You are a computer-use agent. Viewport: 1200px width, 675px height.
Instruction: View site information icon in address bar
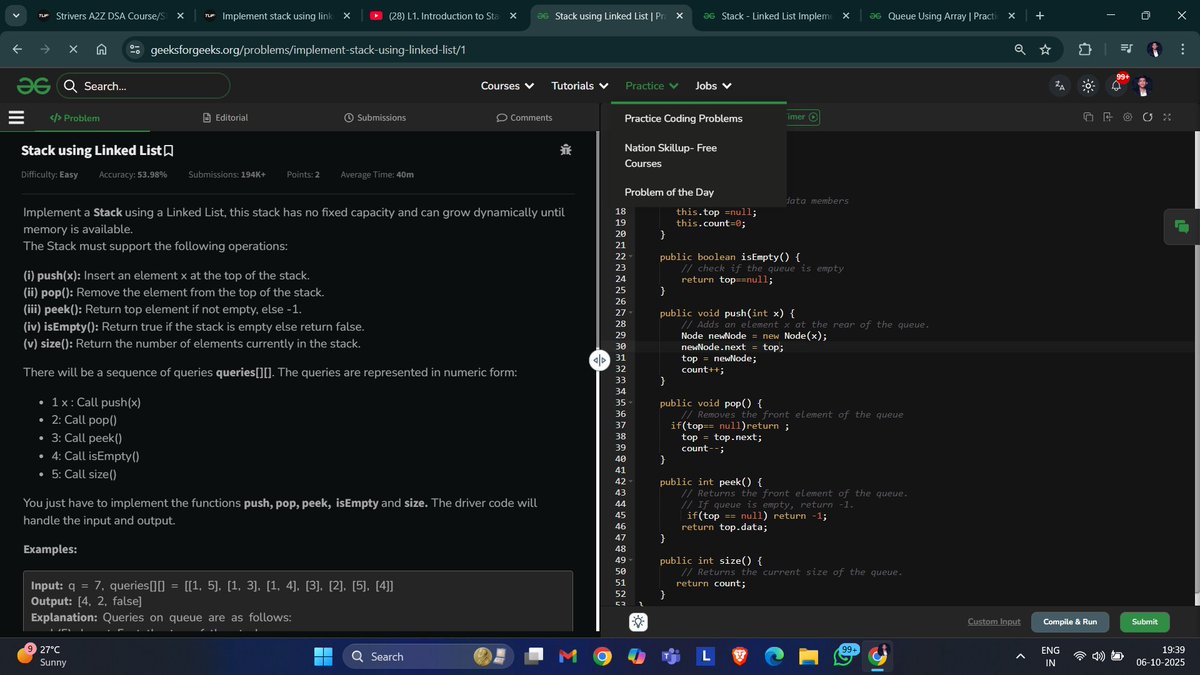tap(135, 49)
